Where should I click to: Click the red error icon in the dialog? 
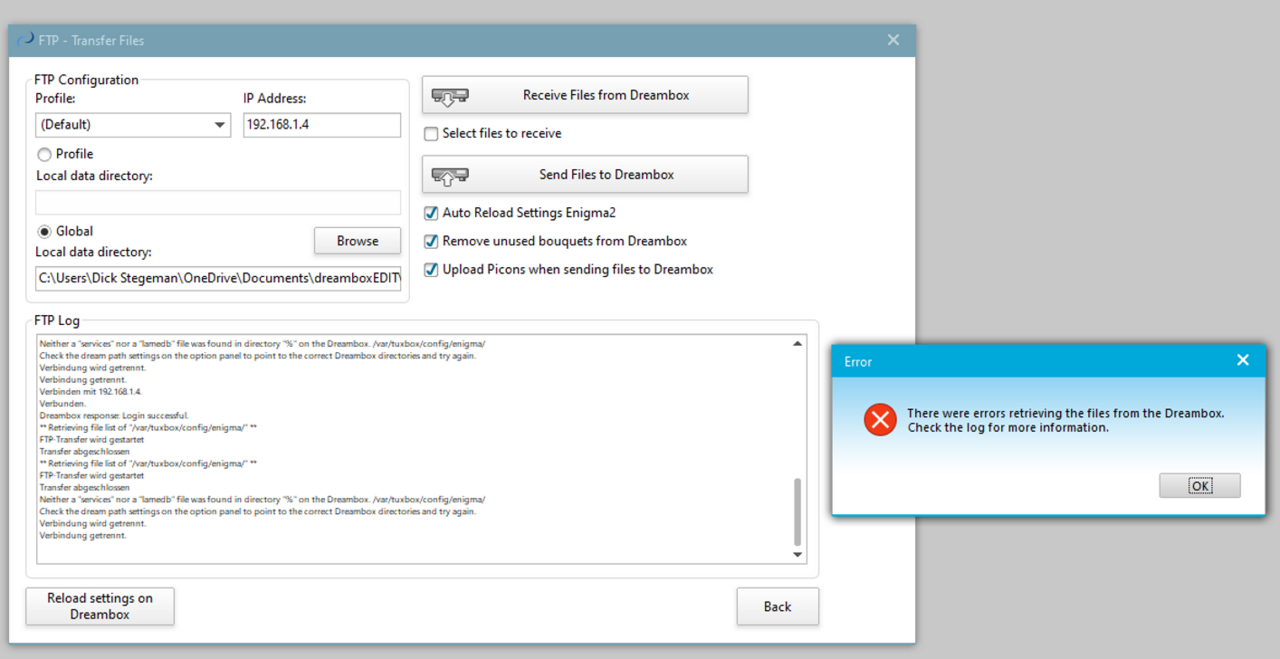click(880, 420)
